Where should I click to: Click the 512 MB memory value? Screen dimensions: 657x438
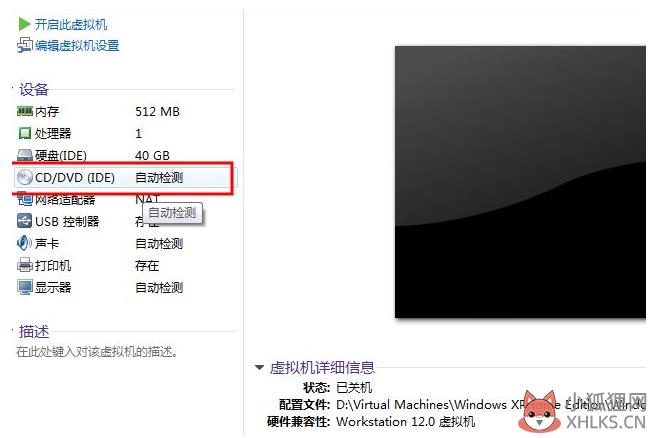157,111
